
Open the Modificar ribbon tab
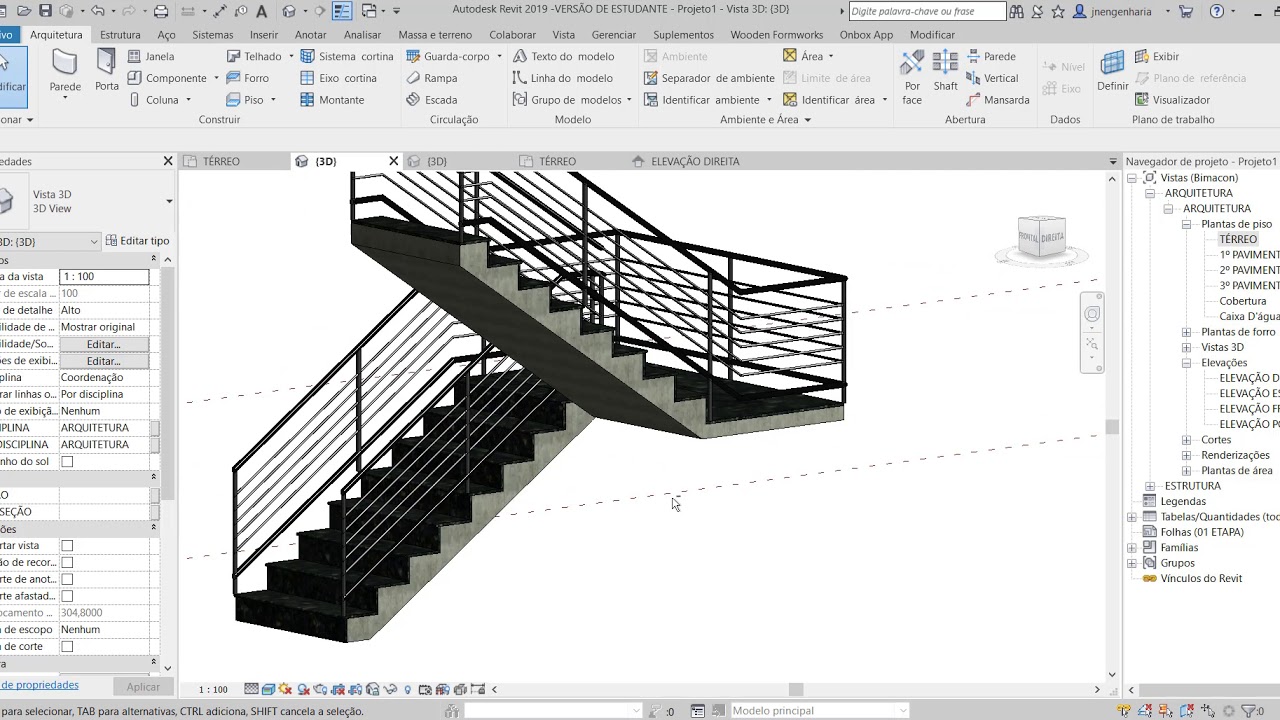932,35
